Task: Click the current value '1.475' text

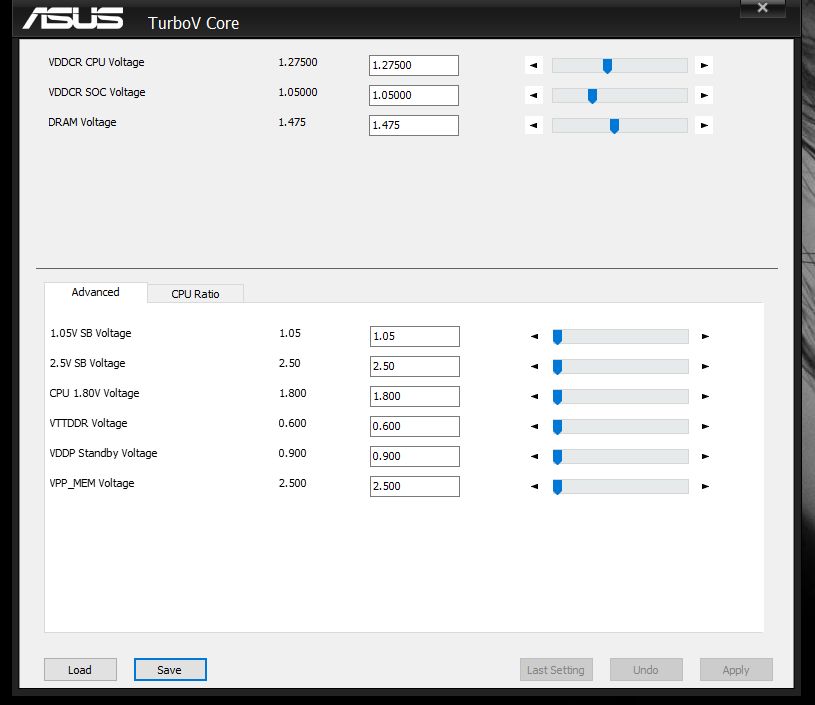Action: [292, 123]
